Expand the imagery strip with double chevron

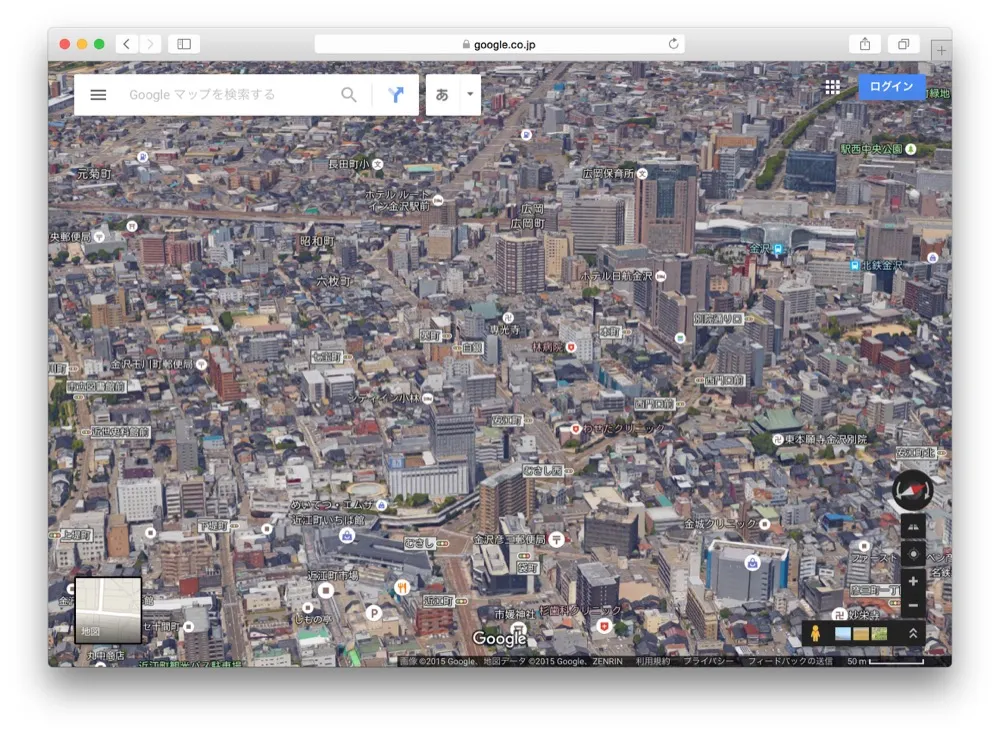pos(912,634)
